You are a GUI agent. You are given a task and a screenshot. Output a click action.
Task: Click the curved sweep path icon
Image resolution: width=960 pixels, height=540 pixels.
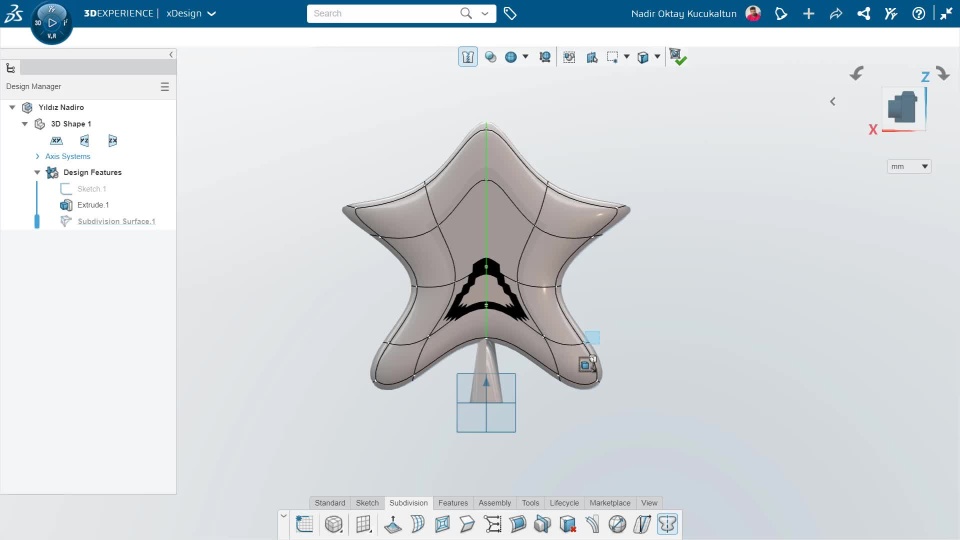(593, 524)
